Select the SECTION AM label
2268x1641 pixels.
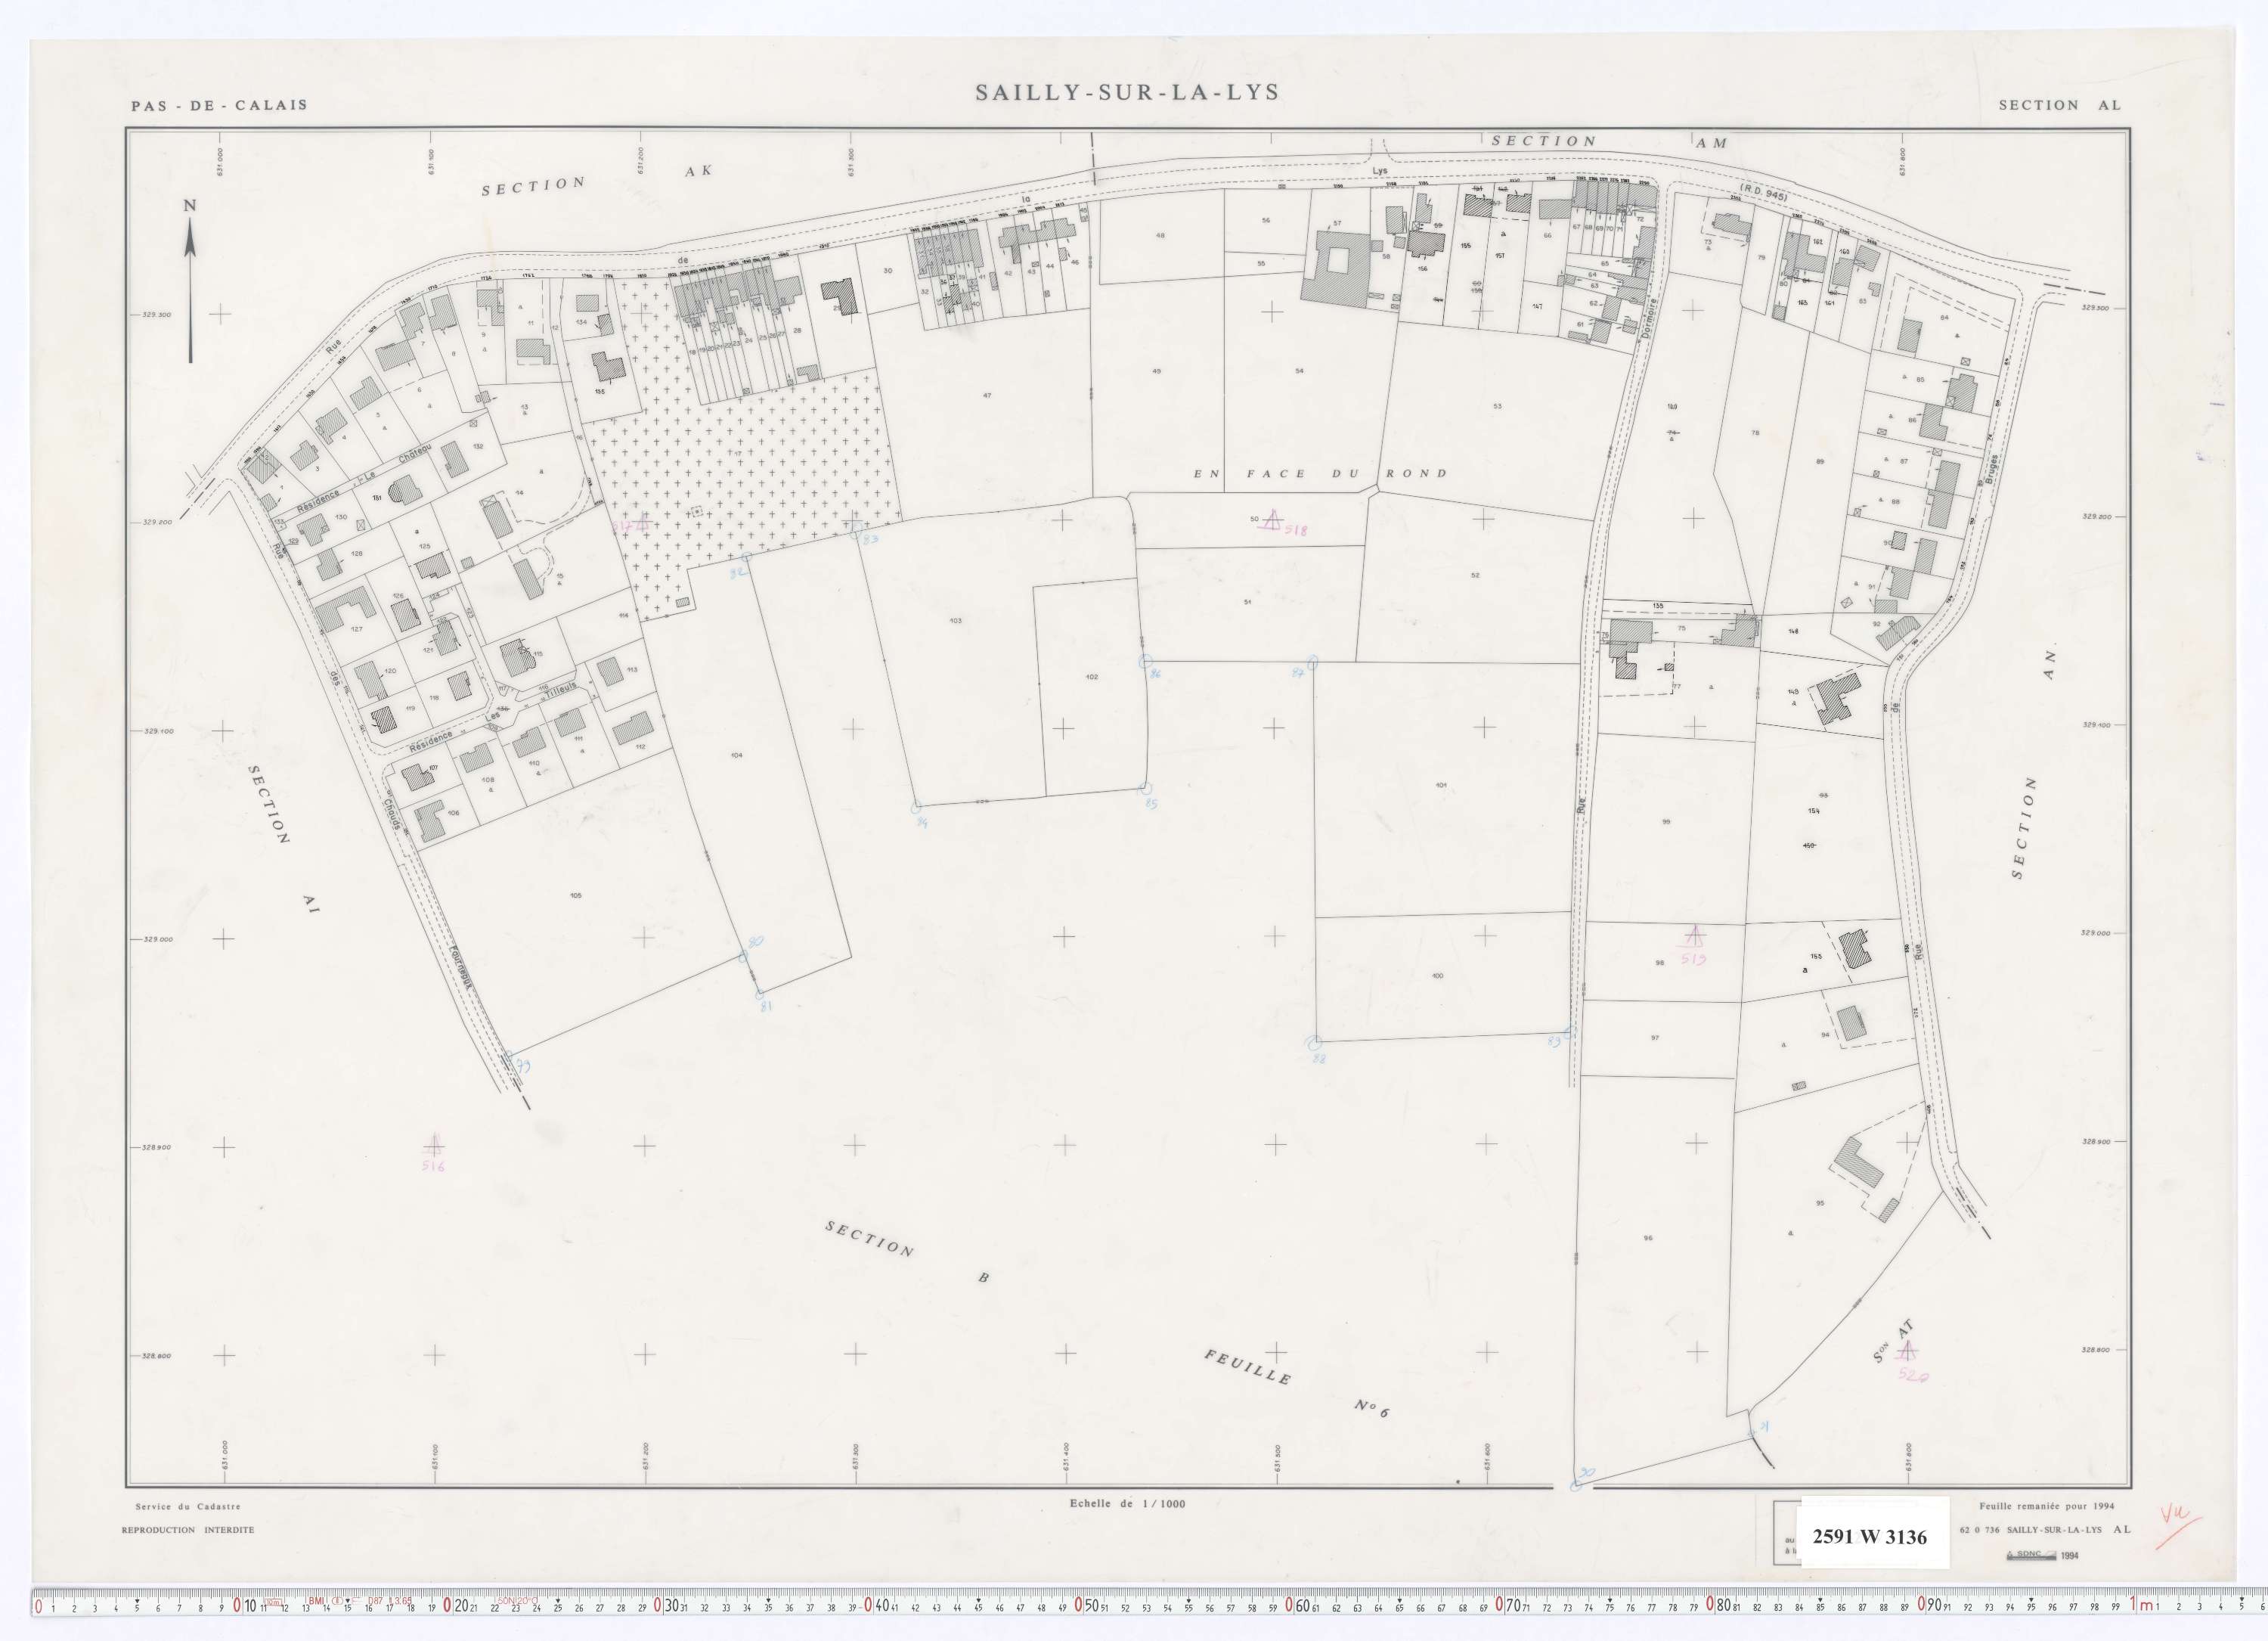pyautogui.click(x=1610, y=142)
